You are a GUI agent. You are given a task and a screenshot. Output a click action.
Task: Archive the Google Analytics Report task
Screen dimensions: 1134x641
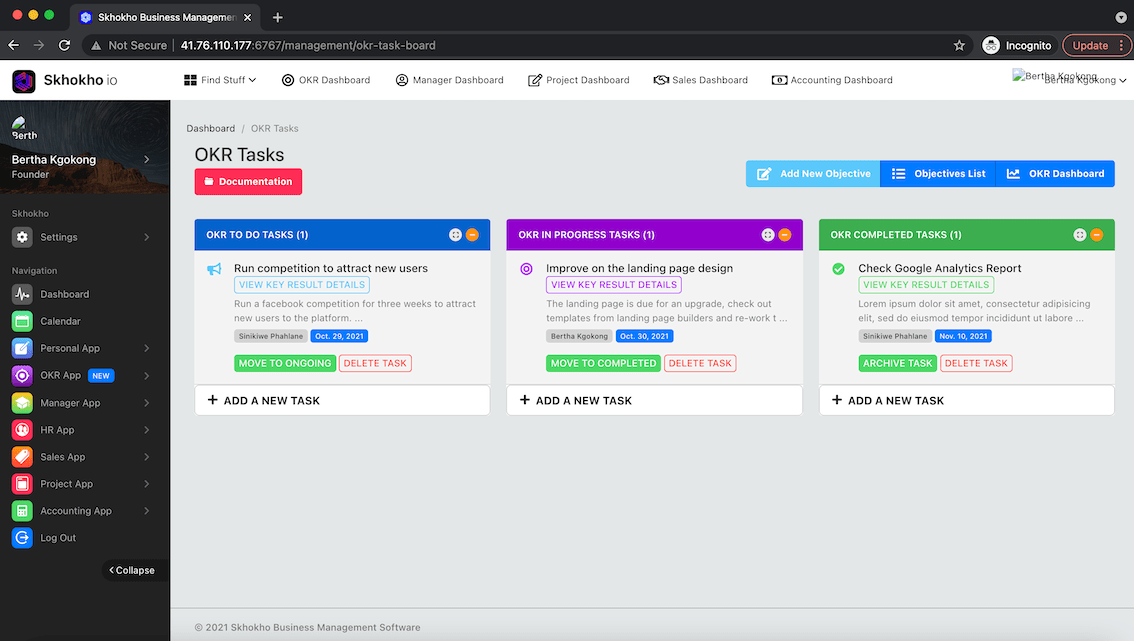898,363
